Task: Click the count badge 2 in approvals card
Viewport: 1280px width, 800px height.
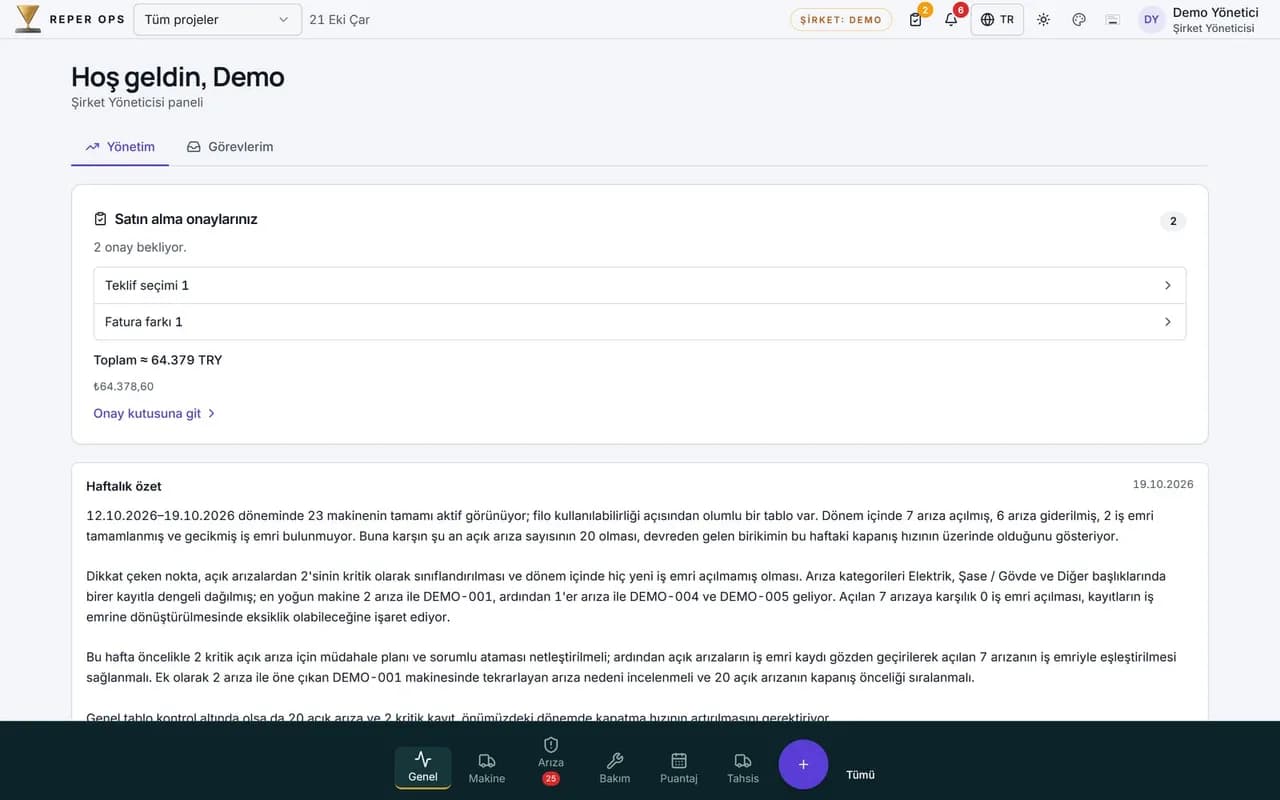Action: [1173, 221]
